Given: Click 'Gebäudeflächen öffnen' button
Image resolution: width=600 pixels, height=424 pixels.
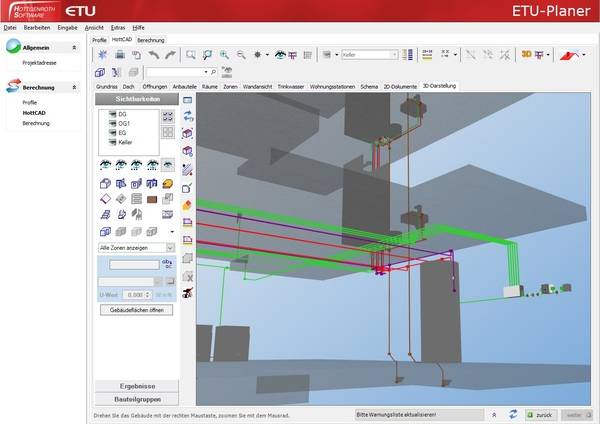Looking at the screenshot, I should [x=135, y=310].
